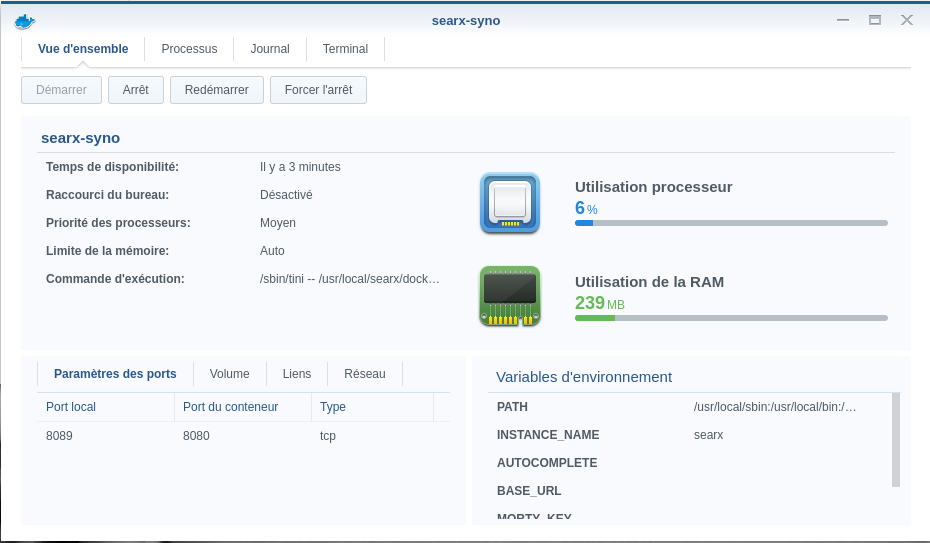Image resolution: width=930 pixels, height=543 pixels.
Task: Select the Vue d'ensemble tab
Action: pyautogui.click(x=83, y=49)
